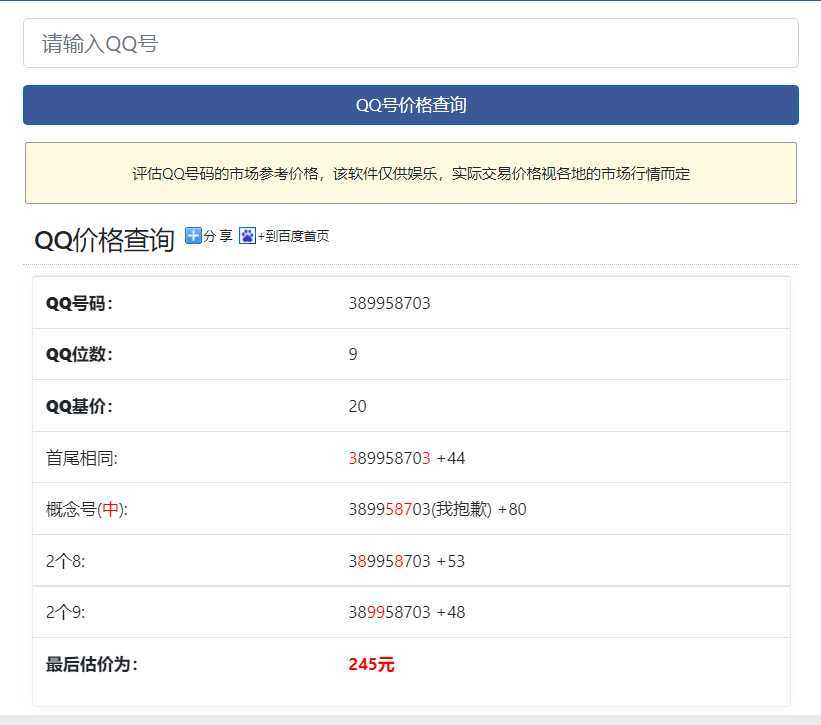Click the red 245元 final price
The image size is (821, 725).
(x=371, y=663)
